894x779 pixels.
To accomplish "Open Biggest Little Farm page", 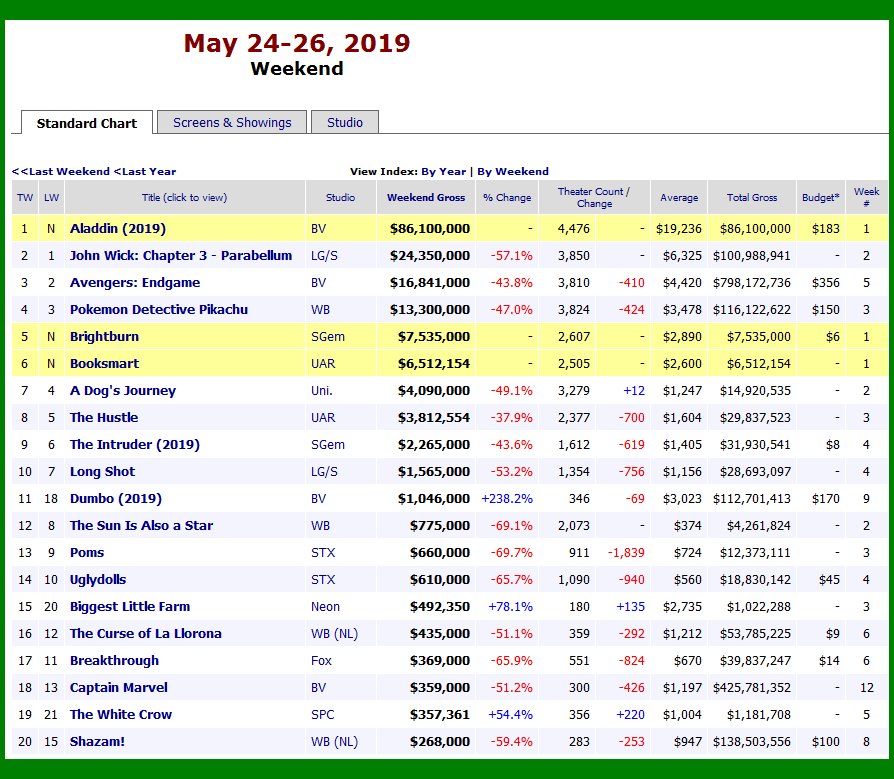I will click(130, 607).
